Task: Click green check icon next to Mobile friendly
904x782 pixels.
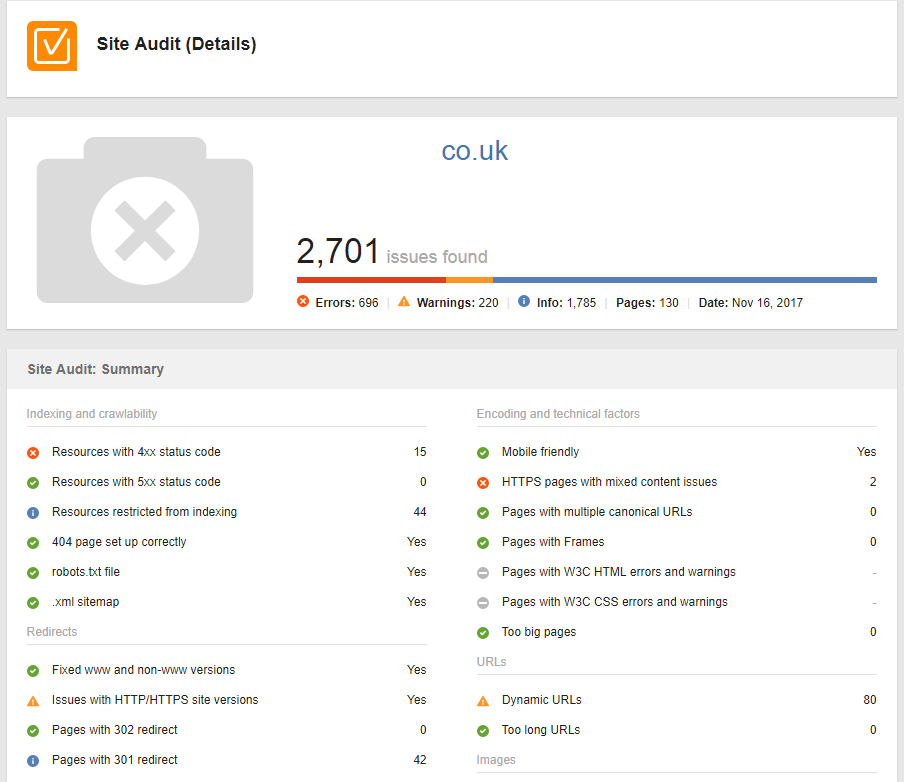Action: pyautogui.click(x=483, y=453)
